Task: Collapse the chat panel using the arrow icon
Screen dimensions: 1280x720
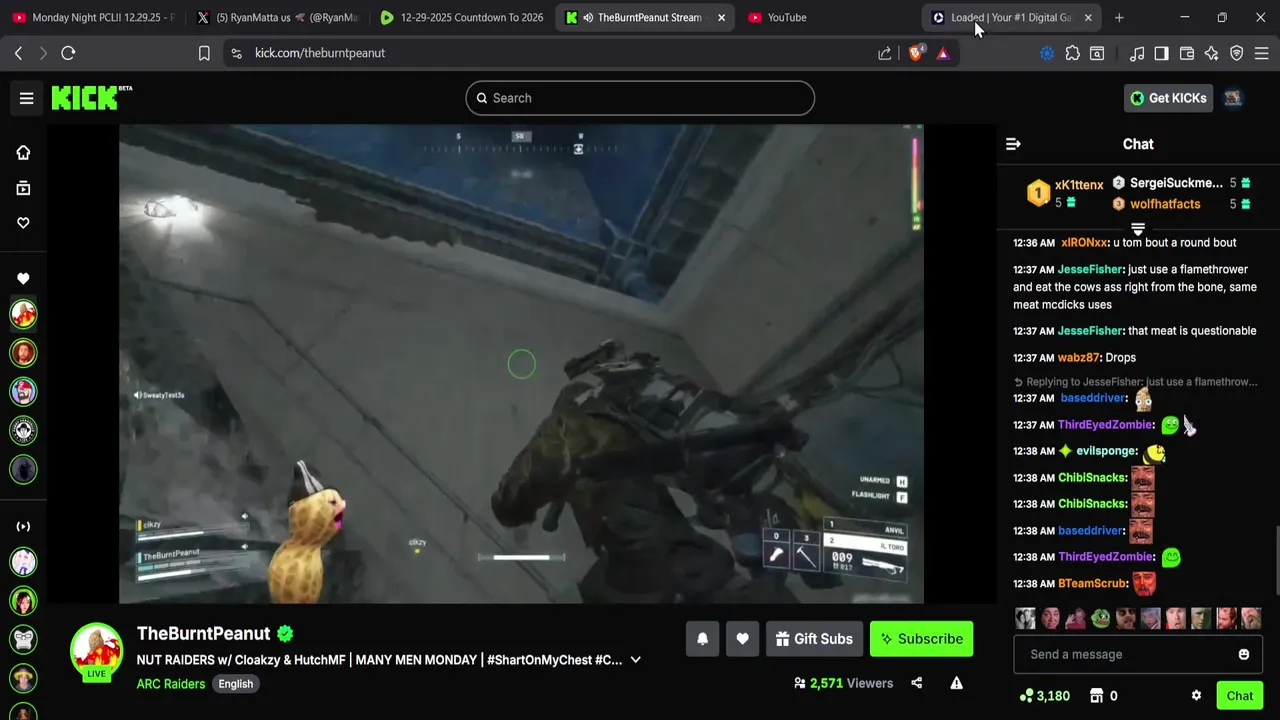Action: coord(1013,144)
